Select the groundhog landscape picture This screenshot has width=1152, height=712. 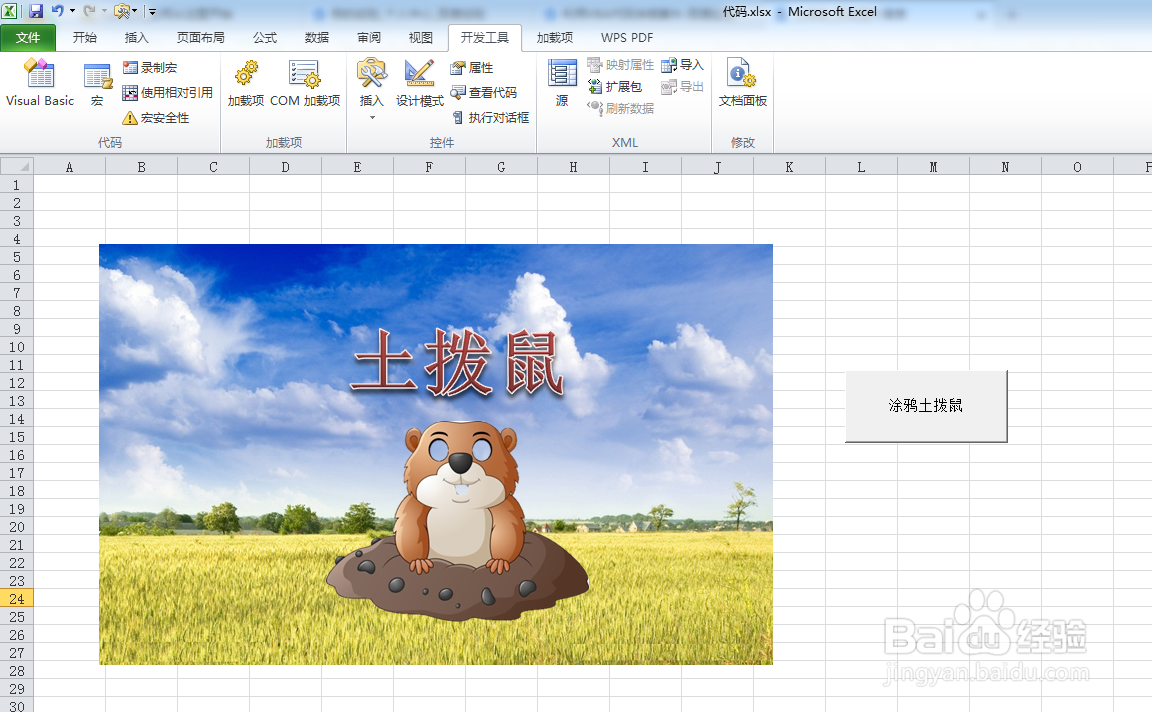tap(436, 454)
